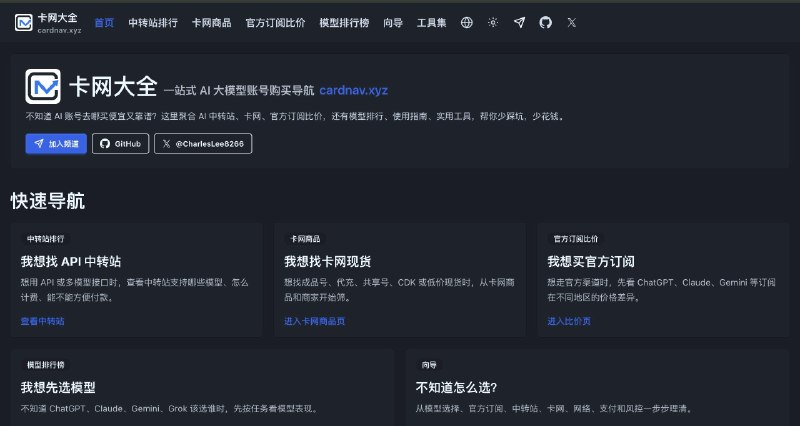
Task: Click the 向导 tag on card
Action: tap(429, 365)
